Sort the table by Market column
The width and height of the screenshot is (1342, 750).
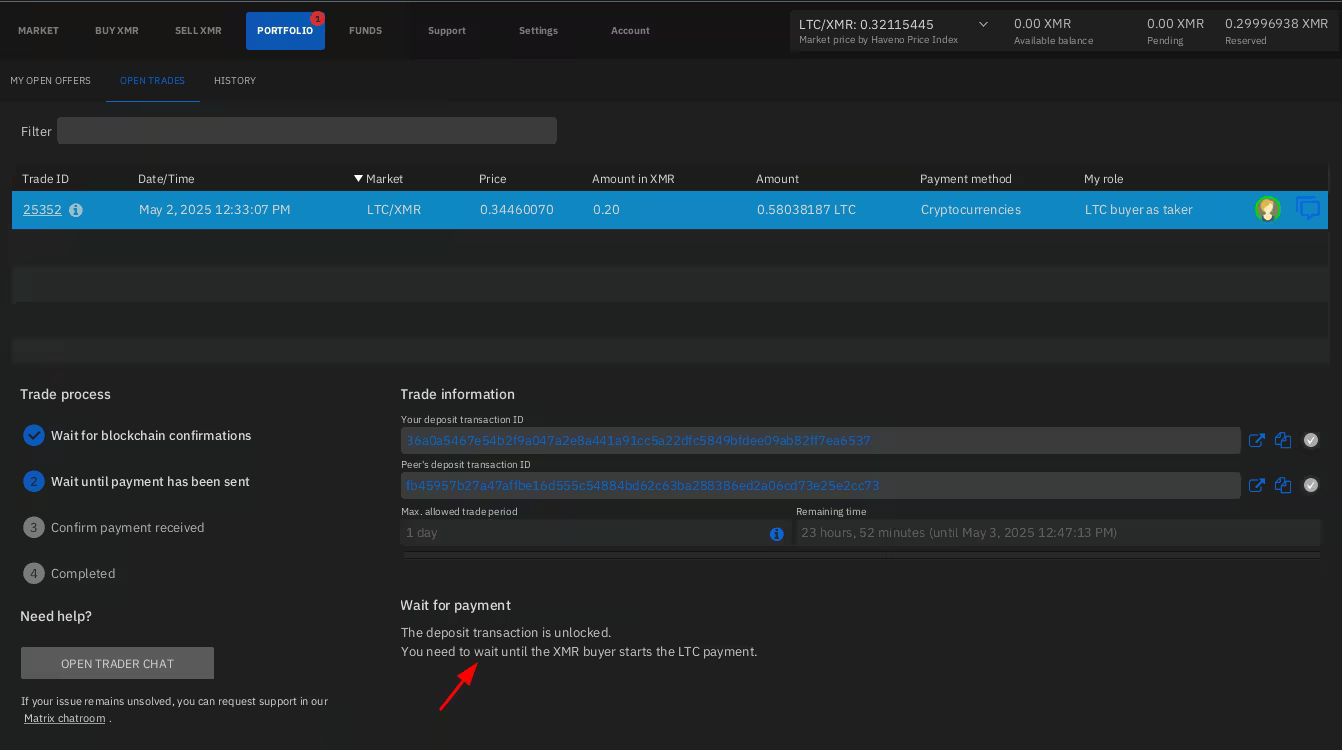[383, 179]
